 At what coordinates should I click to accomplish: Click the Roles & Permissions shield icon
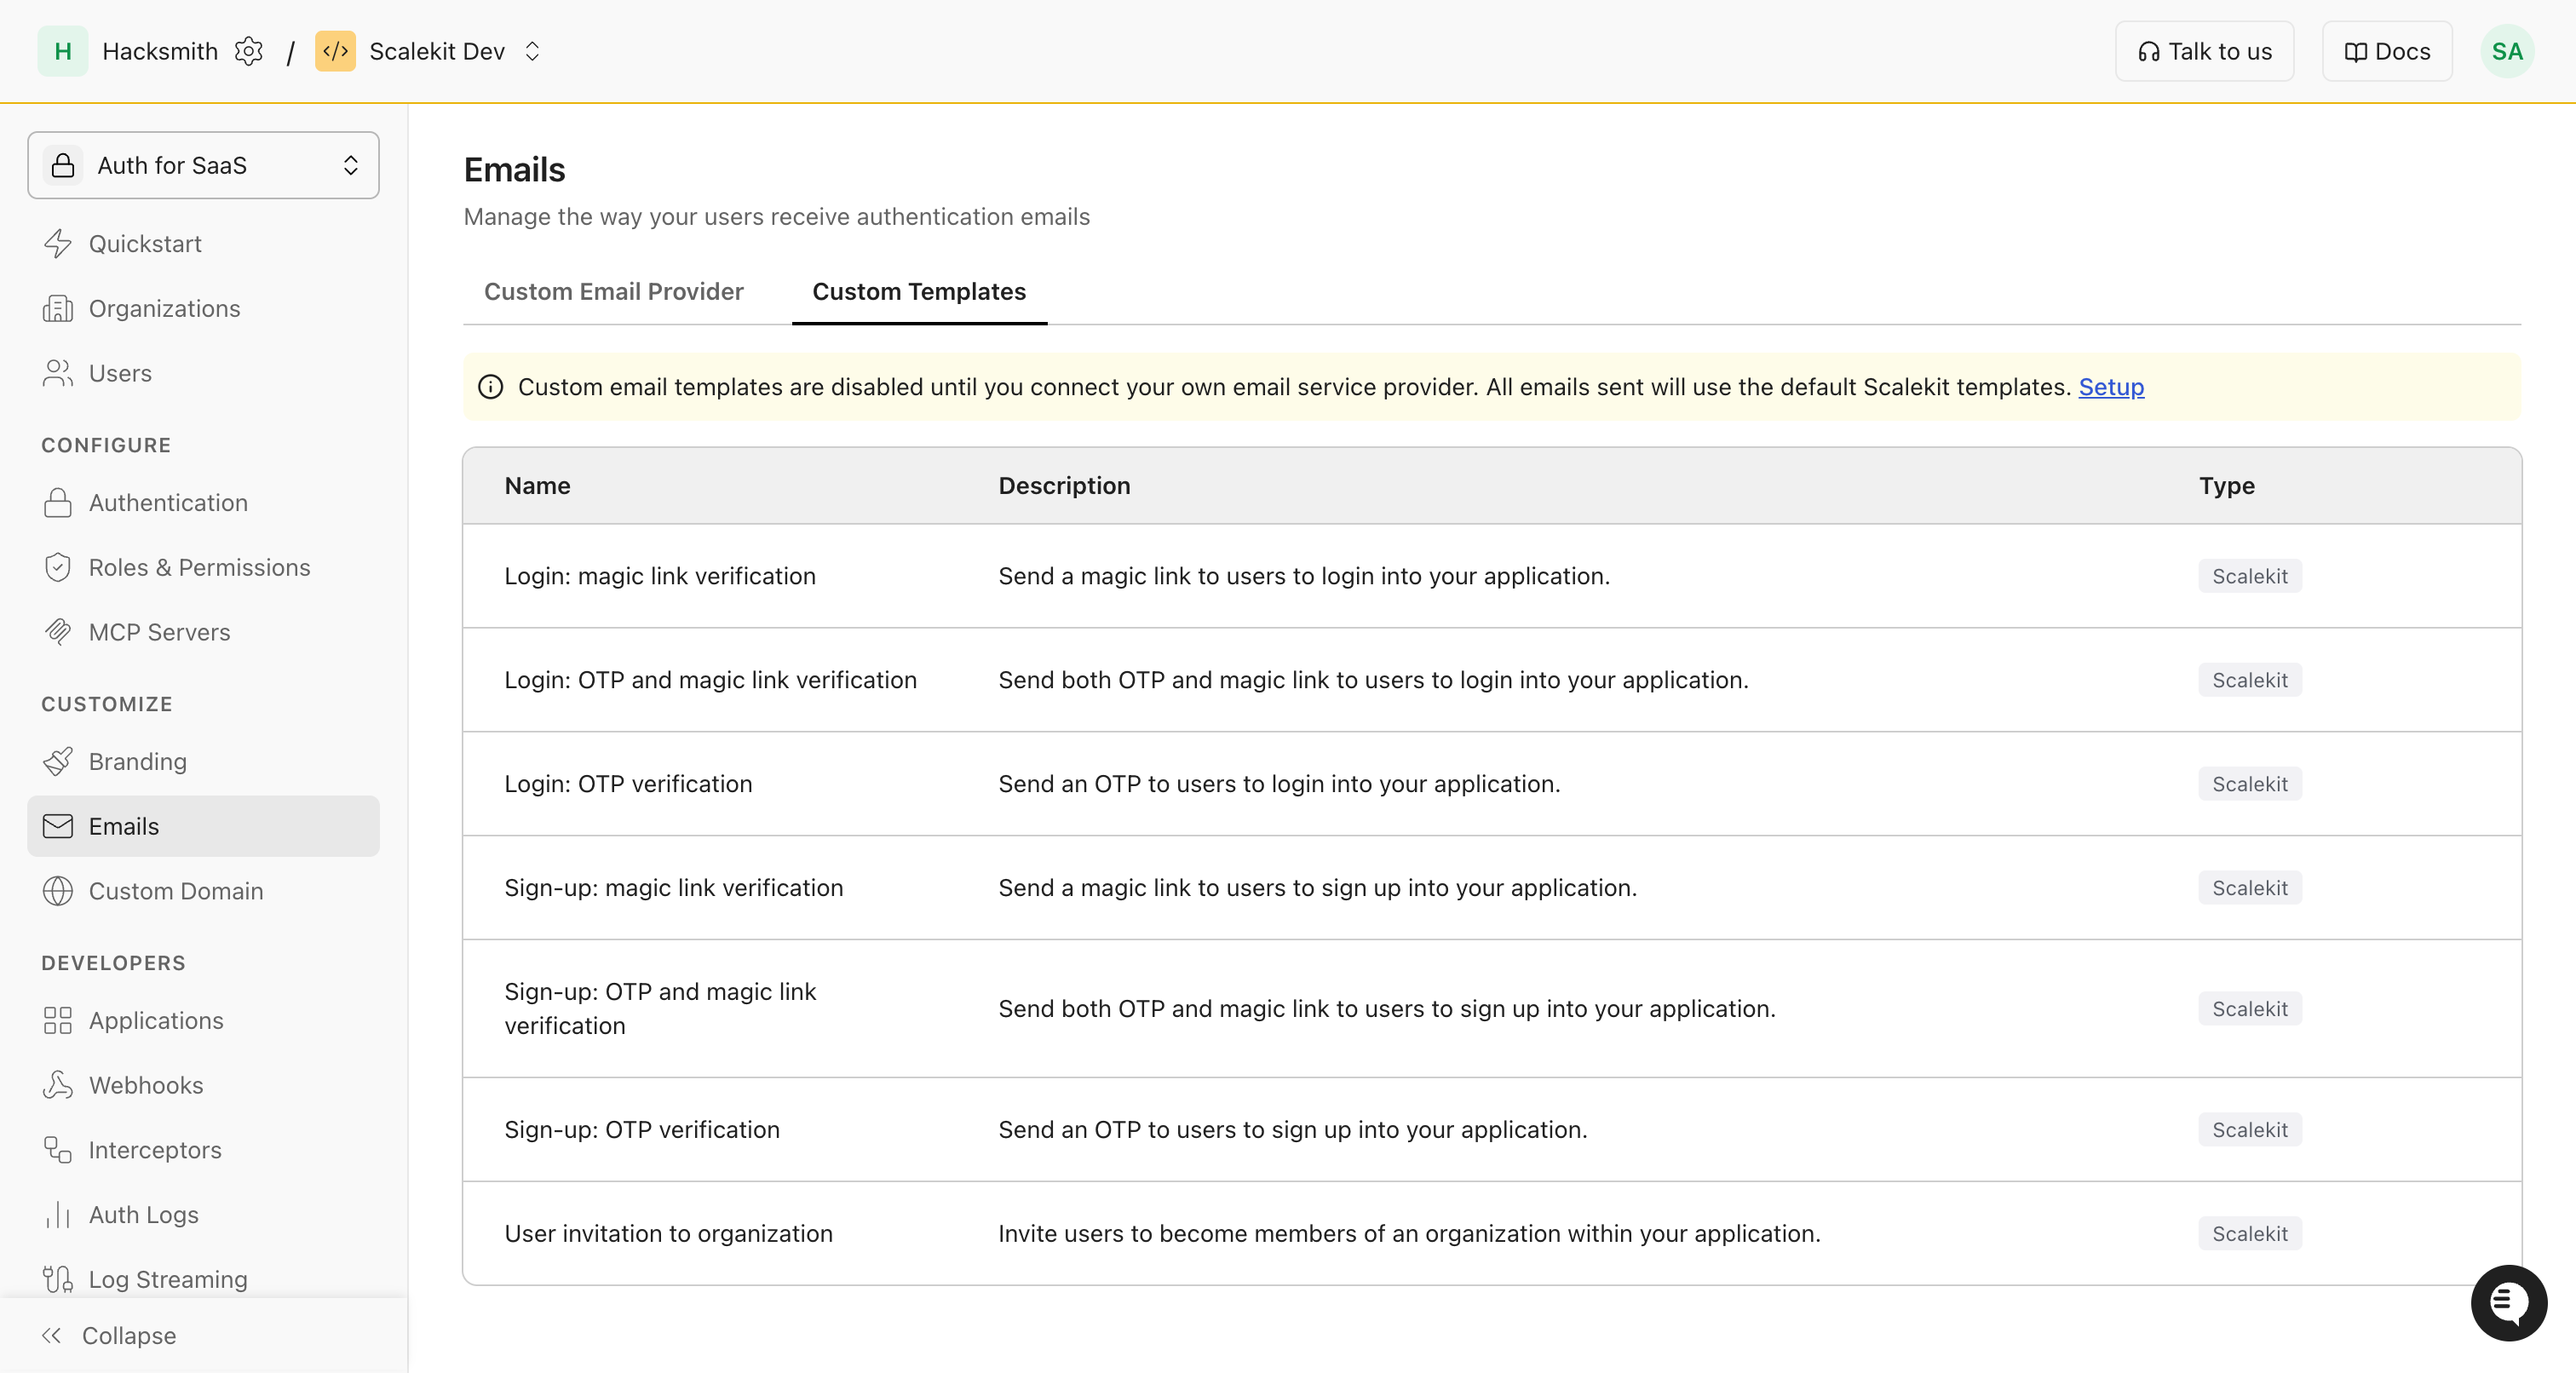[x=58, y=567]
